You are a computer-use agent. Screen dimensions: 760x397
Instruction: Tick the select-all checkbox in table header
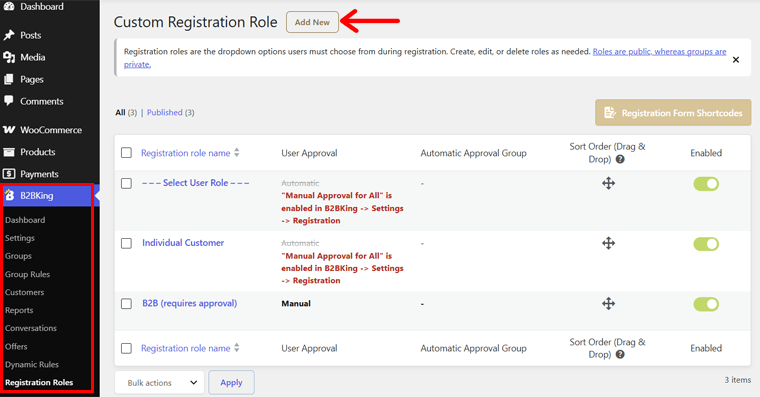[127, 153]
